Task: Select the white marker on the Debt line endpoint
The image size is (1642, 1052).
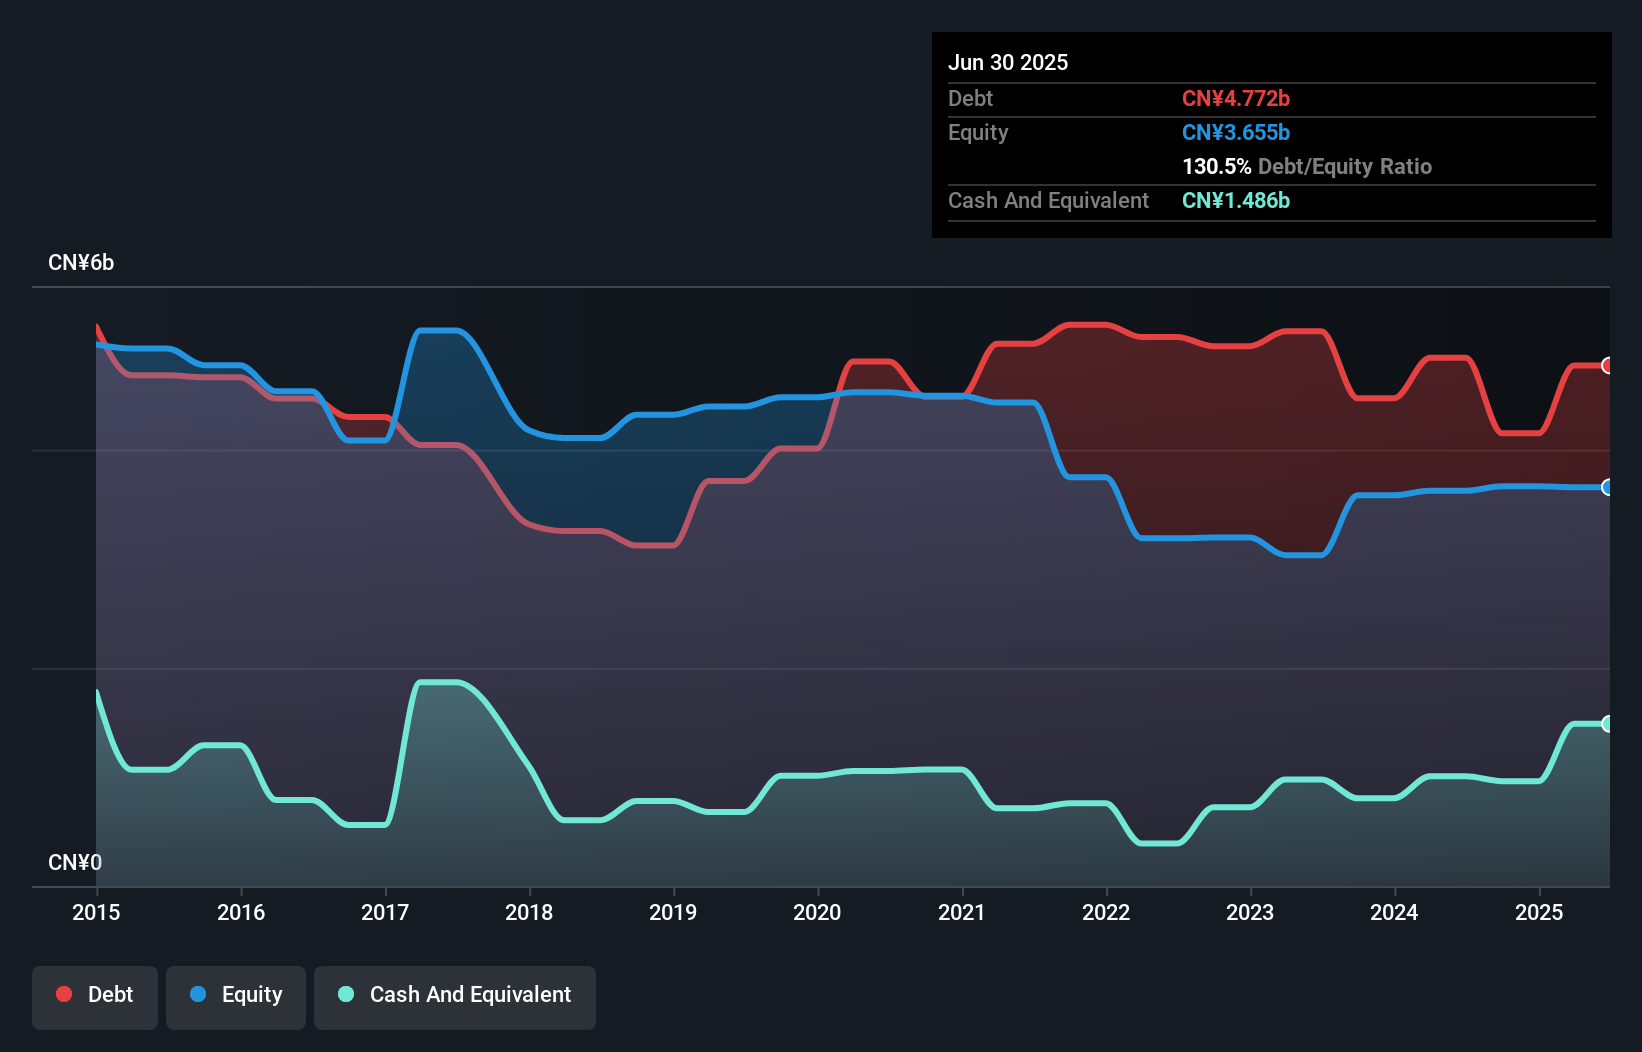Action: (x=1606, y=367)
